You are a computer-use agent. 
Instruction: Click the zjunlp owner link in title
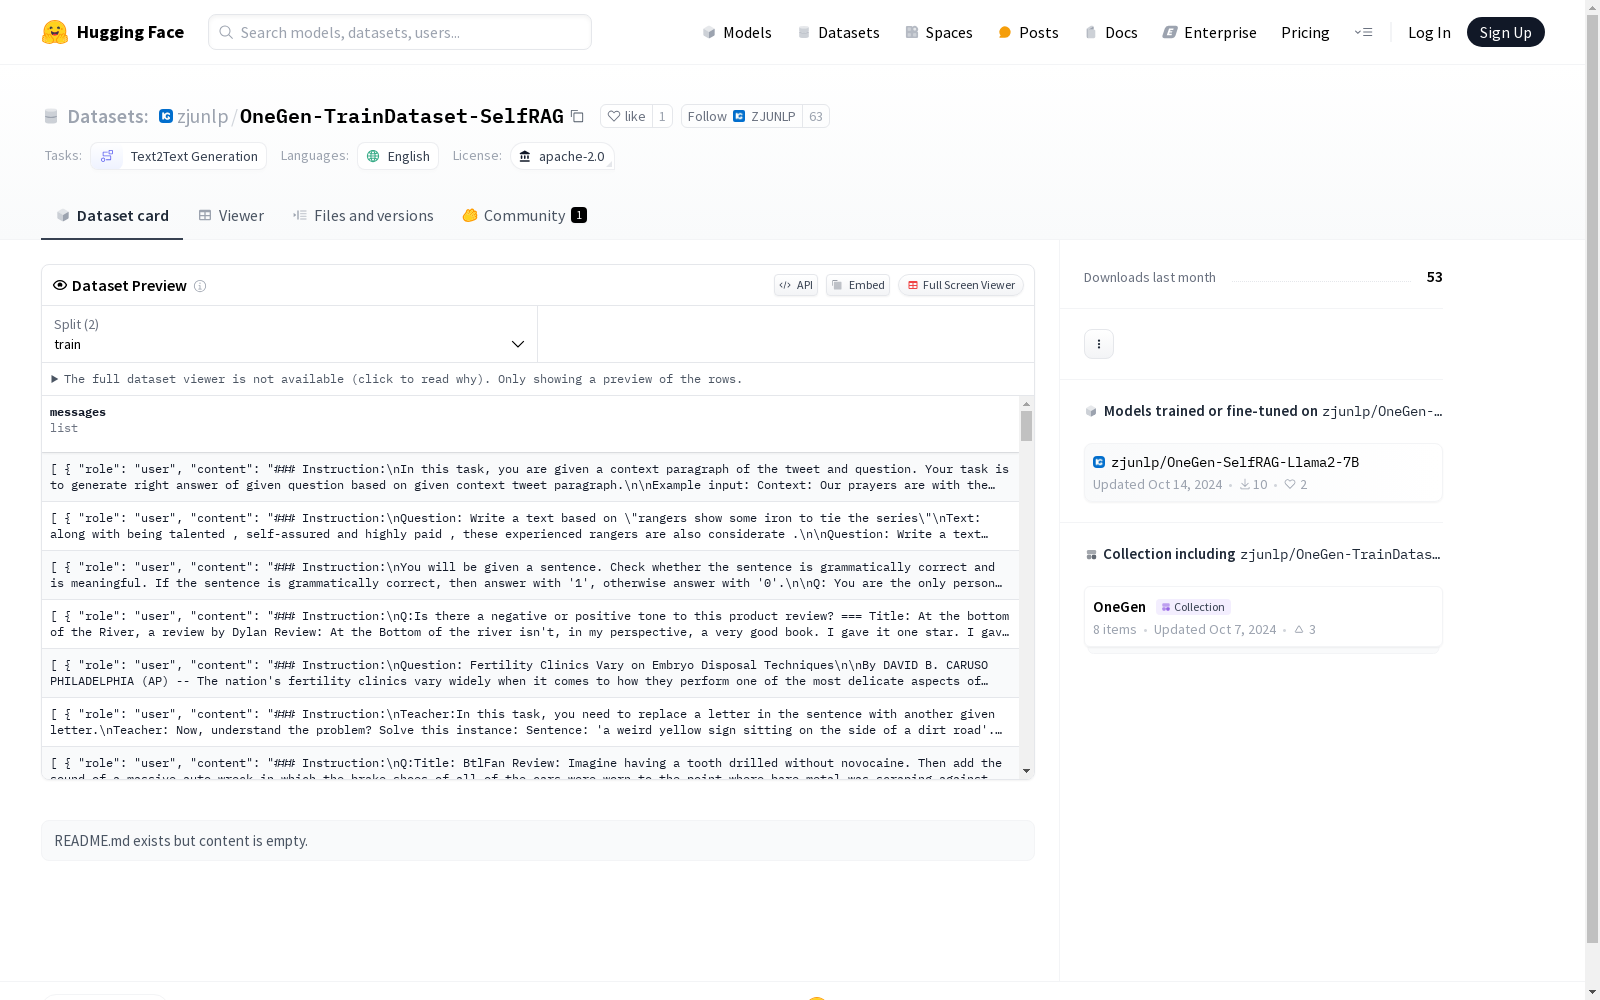(202, 116)
